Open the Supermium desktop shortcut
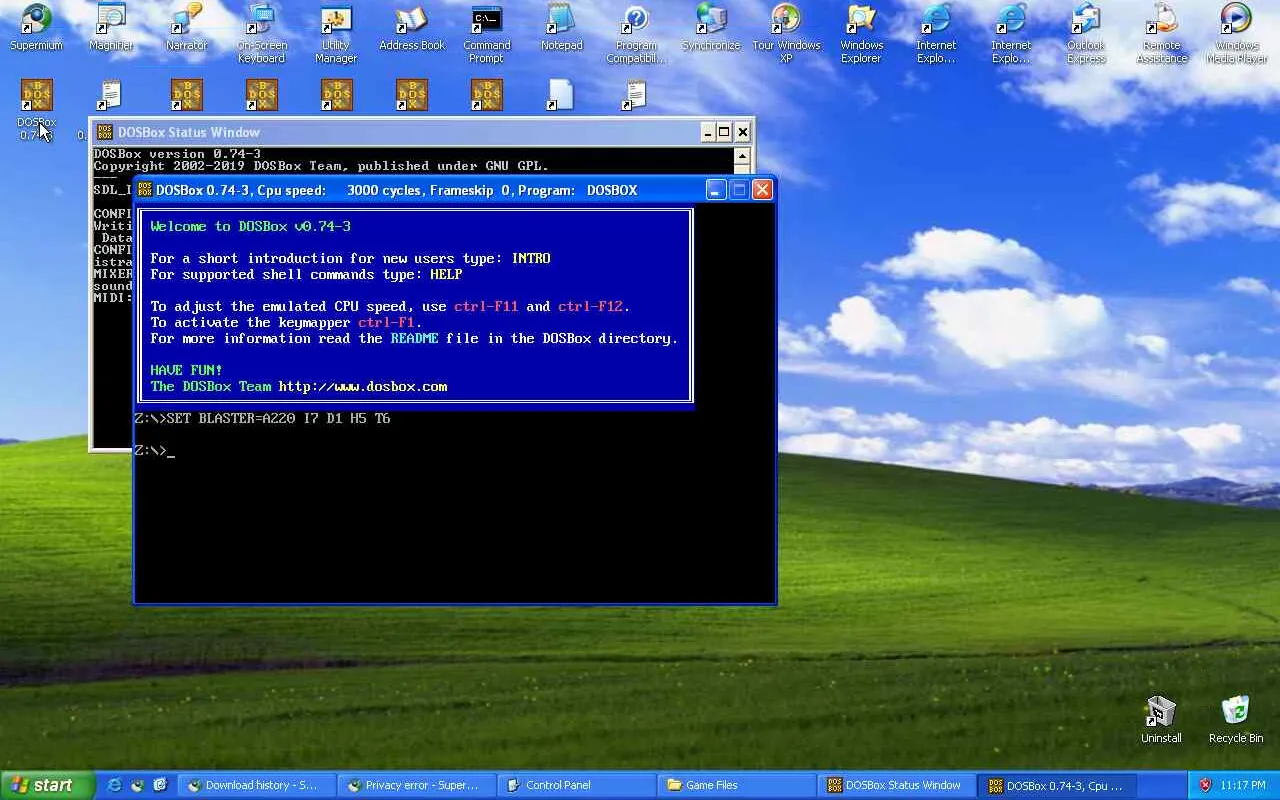The height and width of the screenshot is (800, 1280). pyautogui.click(x=36, y=28)
